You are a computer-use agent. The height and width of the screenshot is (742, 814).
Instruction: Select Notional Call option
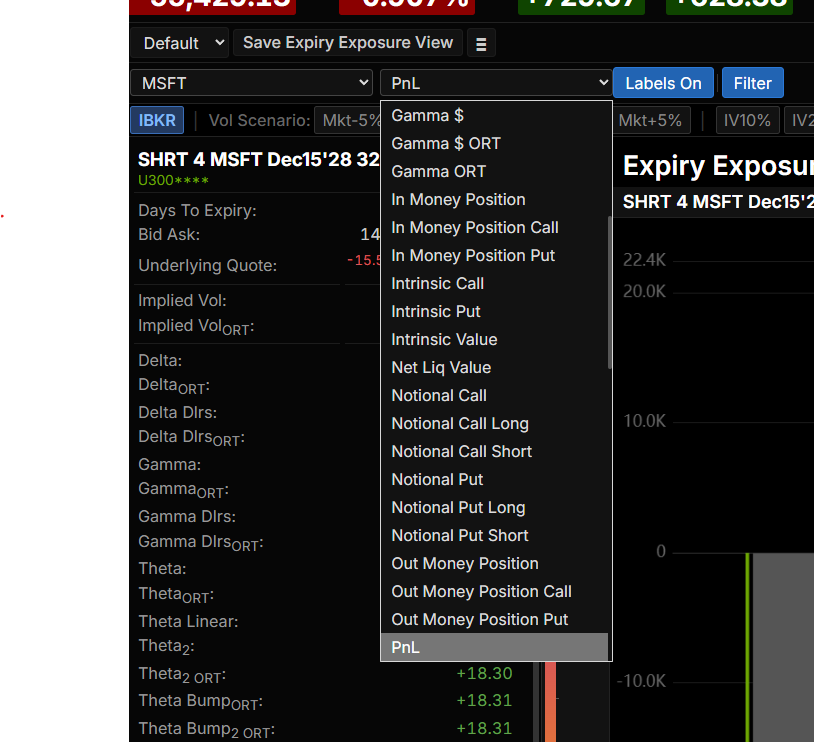494,396
